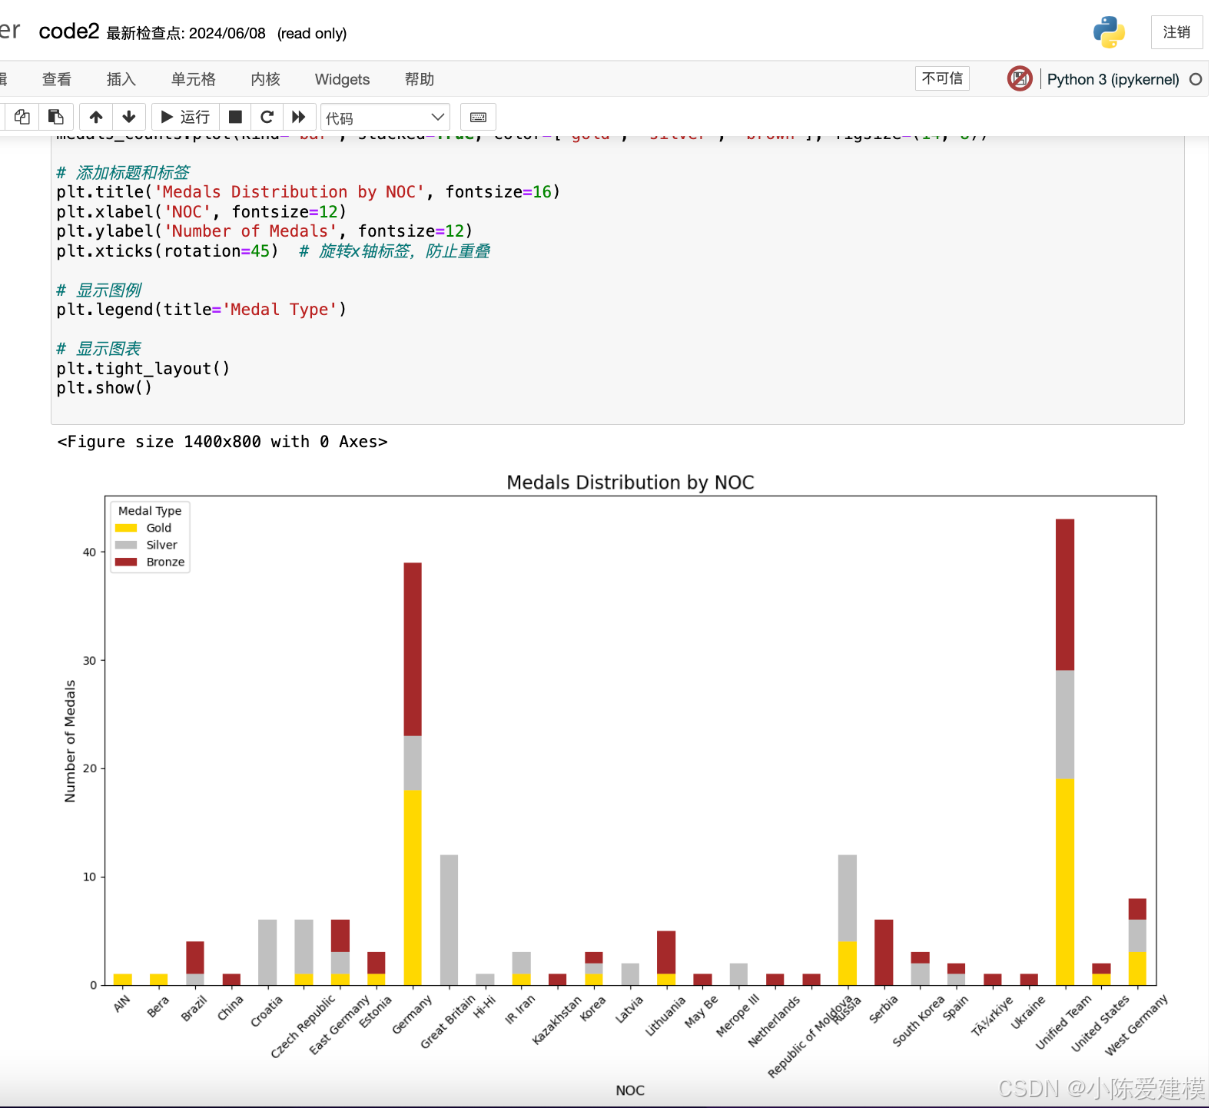Move cell up with arrow icon
This screenshot has width=1209, height=1108.
pos(96,117)
